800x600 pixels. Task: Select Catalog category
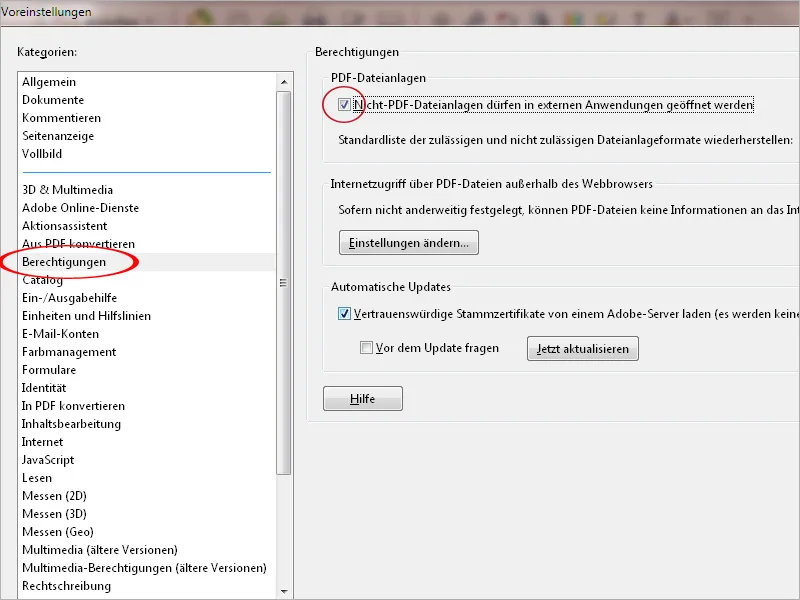(x=43, y=280)
